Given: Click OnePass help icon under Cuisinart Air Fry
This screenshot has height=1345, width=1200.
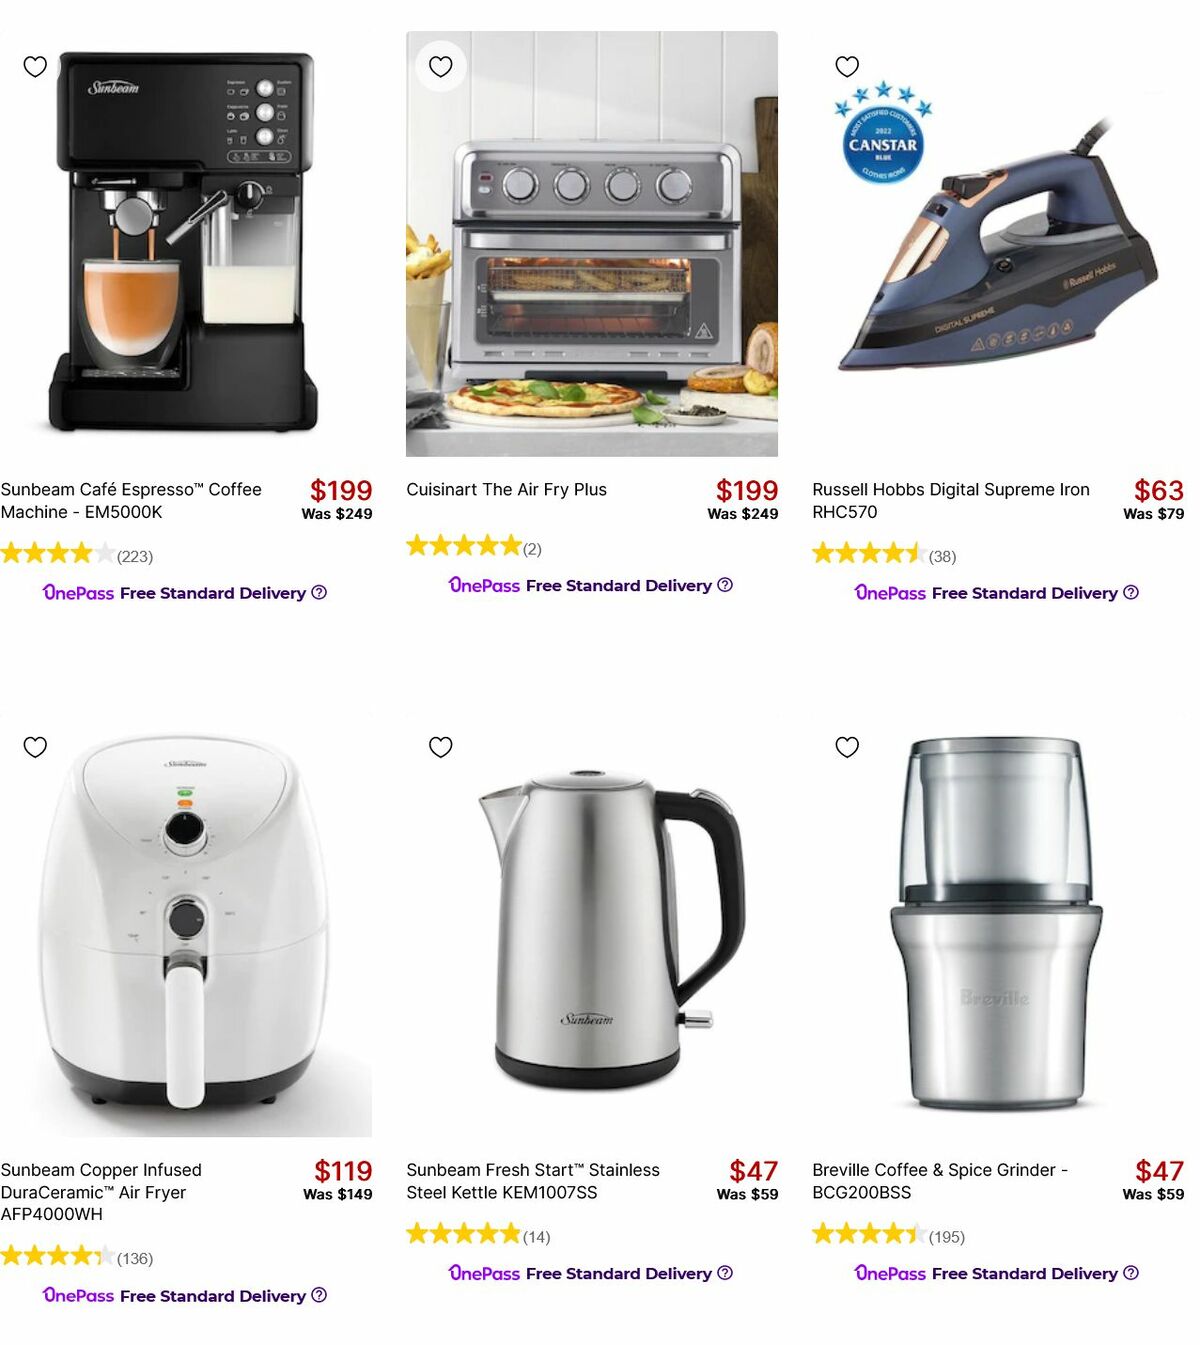Looking at the screenshot, I should pyautogui.click(x=725, y=584).
